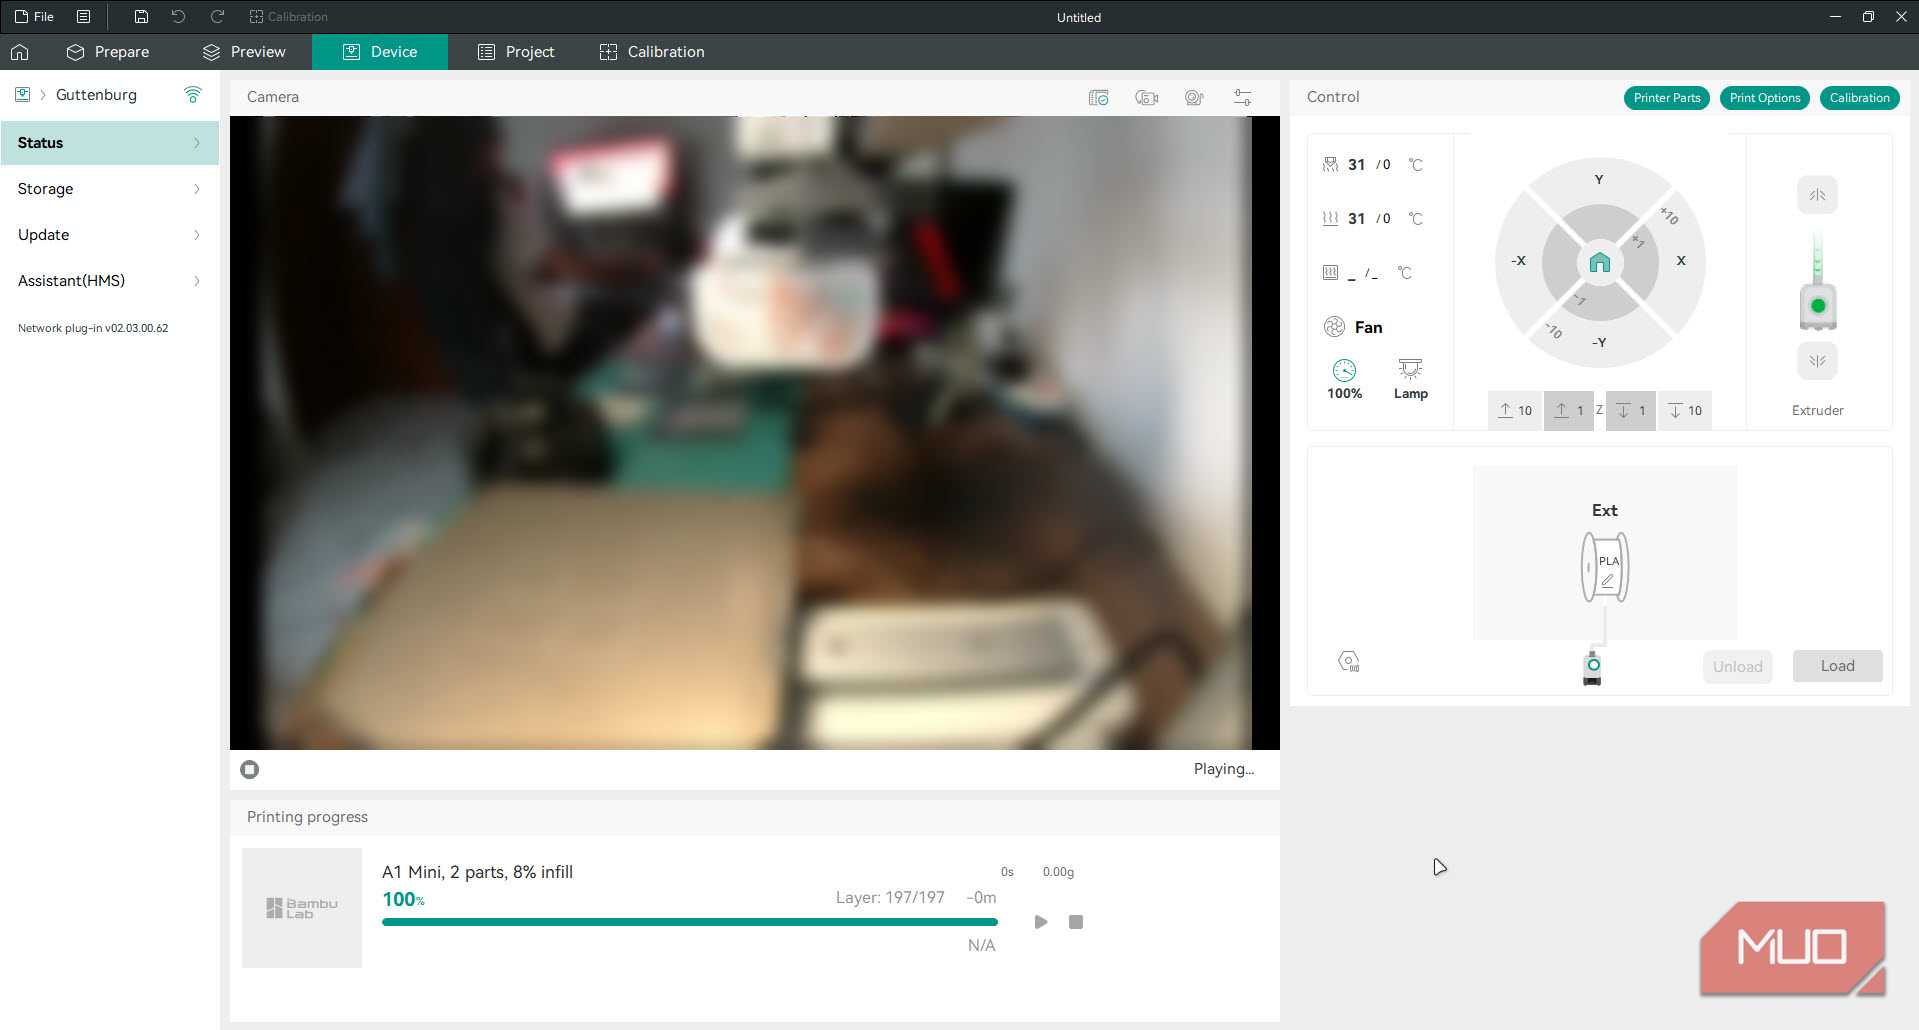Click the Print Options button

point(1765,98)
